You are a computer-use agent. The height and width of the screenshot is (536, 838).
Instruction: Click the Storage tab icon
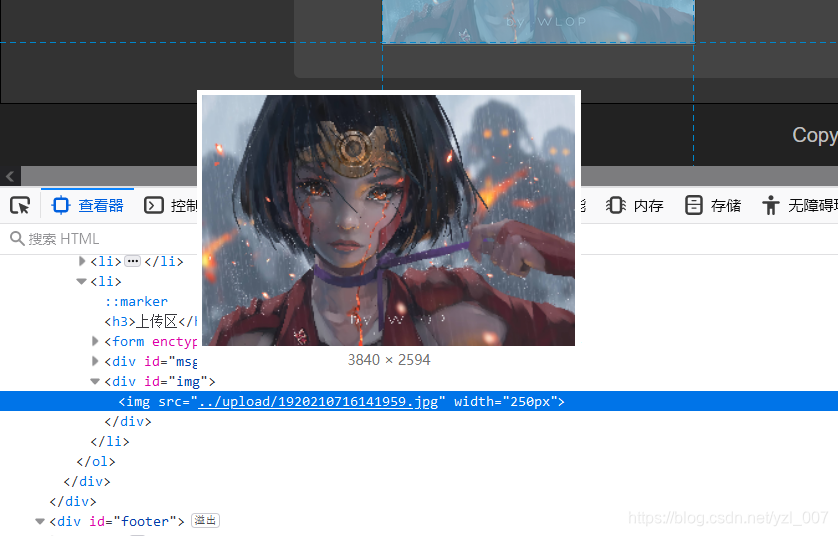(694, 206)
